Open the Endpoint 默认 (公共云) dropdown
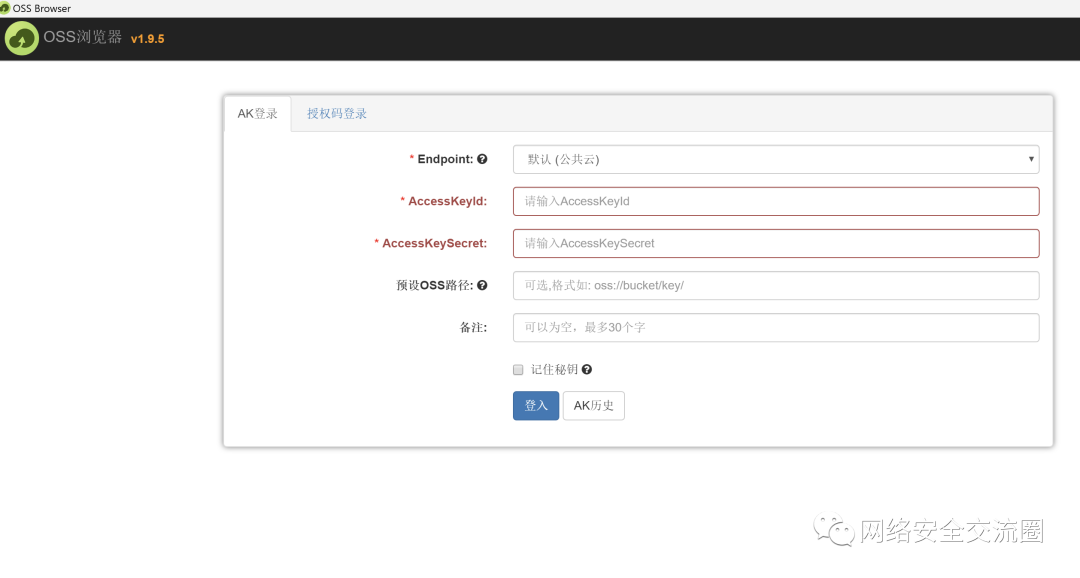The width and height of the screenshot is (1080, 578). 776,159
